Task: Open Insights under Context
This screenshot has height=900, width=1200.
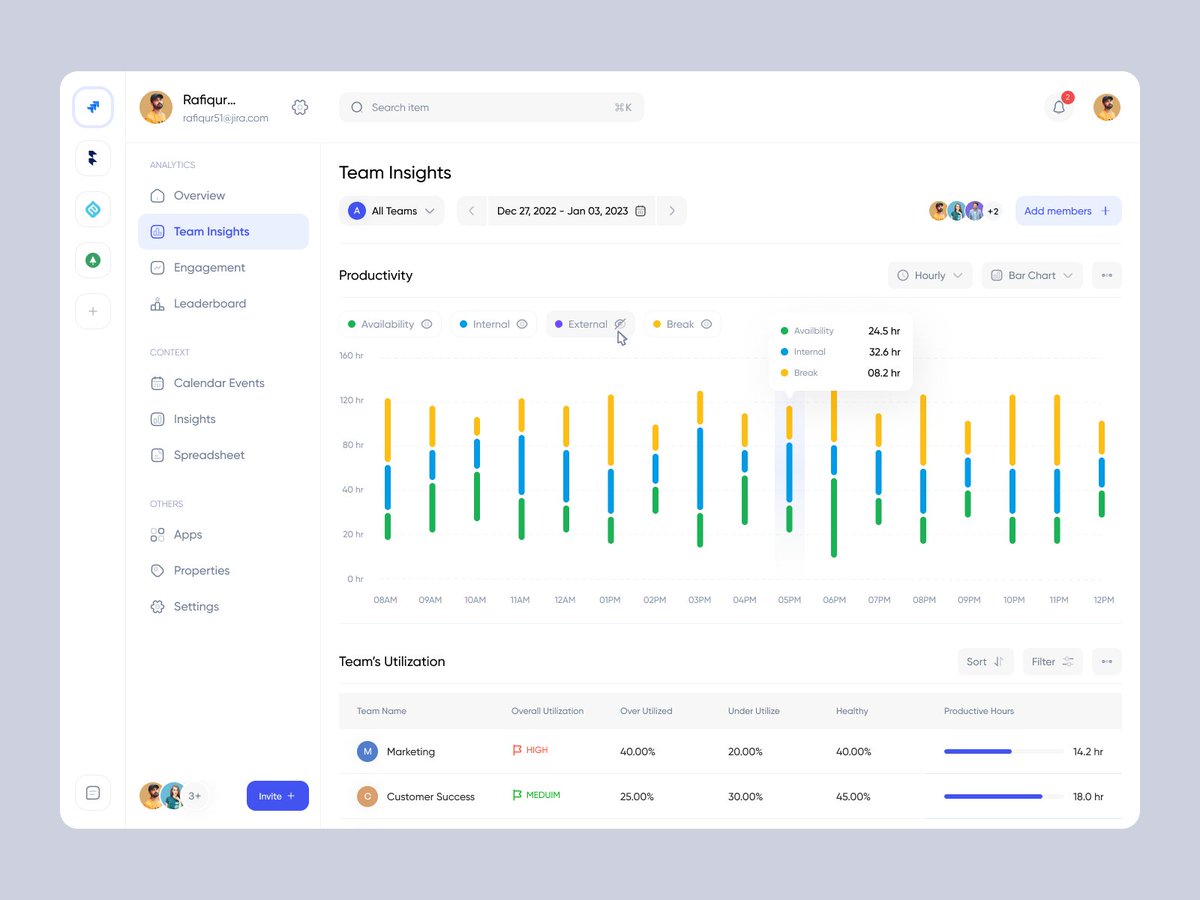Action: coord(223,419)
